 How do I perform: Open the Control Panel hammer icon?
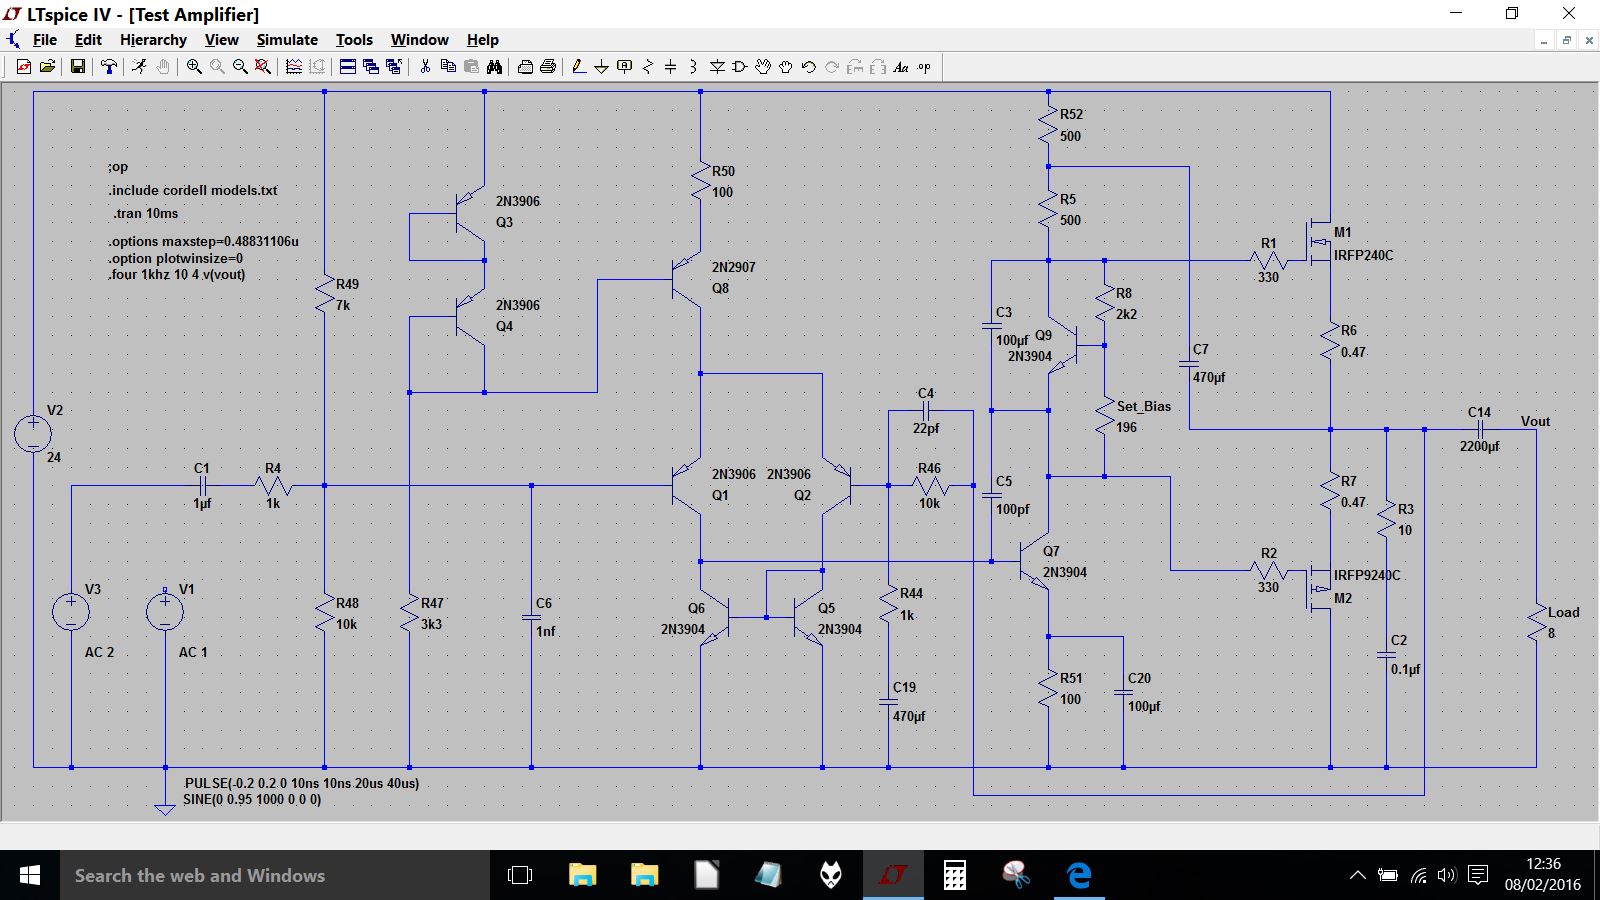tap(109, 67)
